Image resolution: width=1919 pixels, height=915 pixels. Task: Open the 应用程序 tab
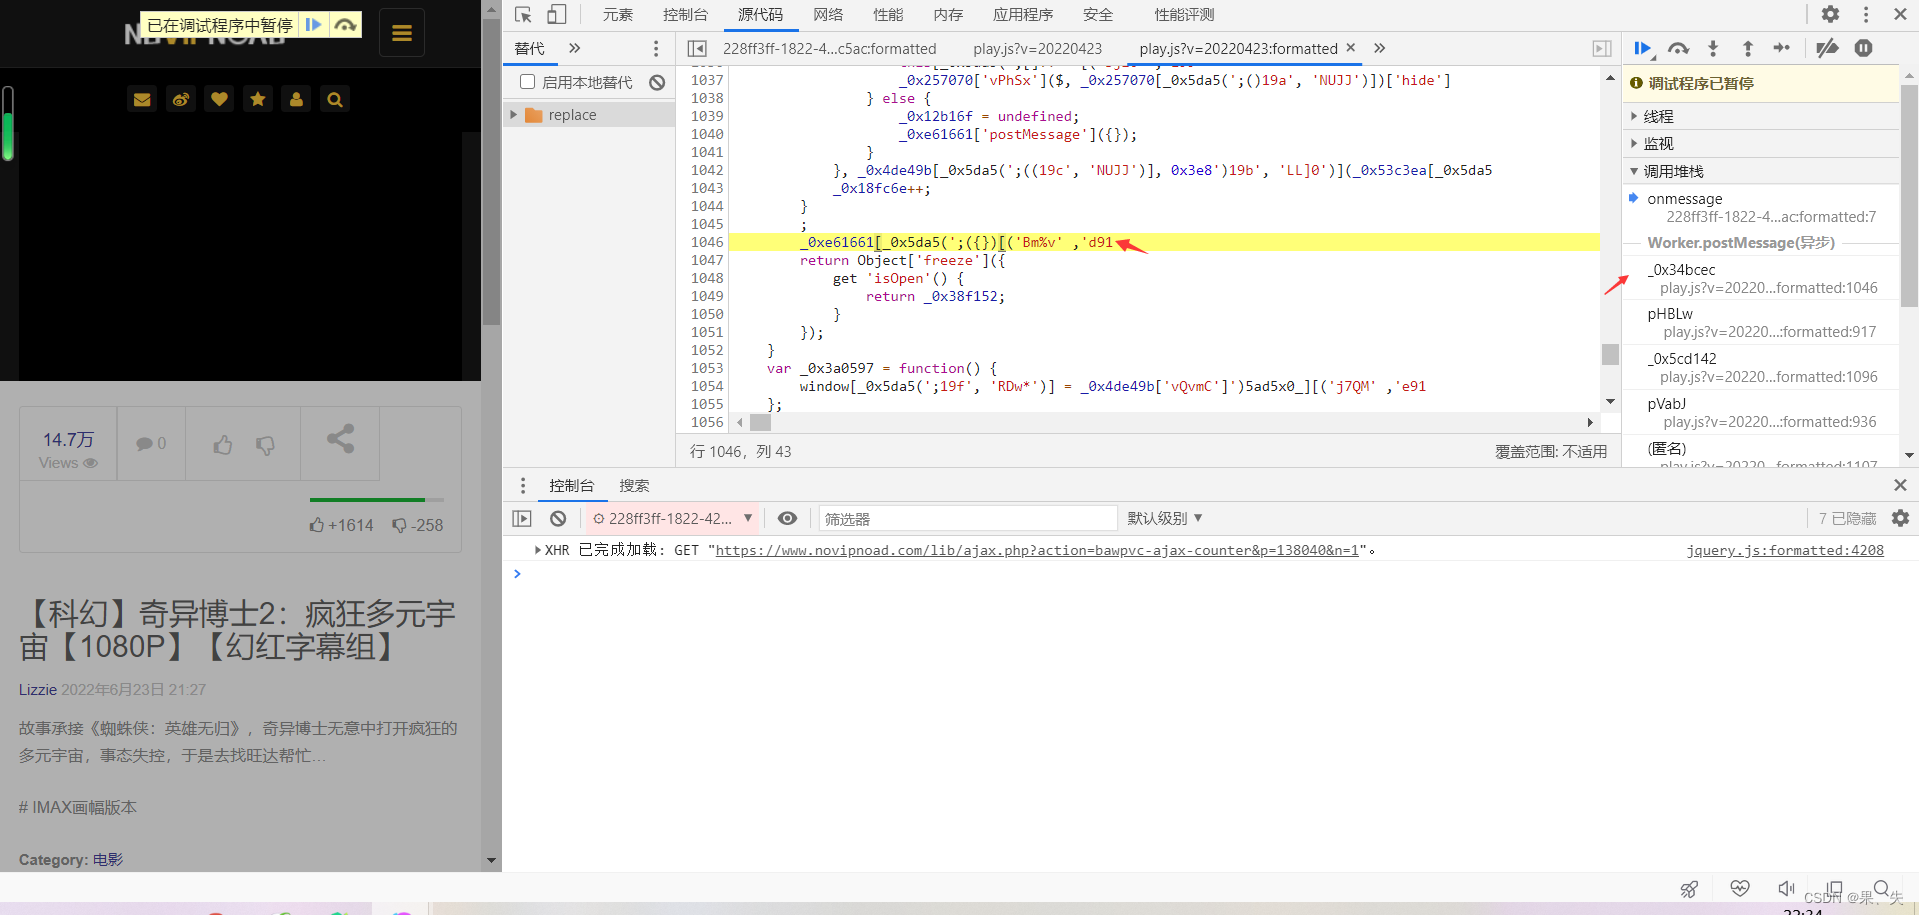pyautogui.click(x=1023, y=14)
